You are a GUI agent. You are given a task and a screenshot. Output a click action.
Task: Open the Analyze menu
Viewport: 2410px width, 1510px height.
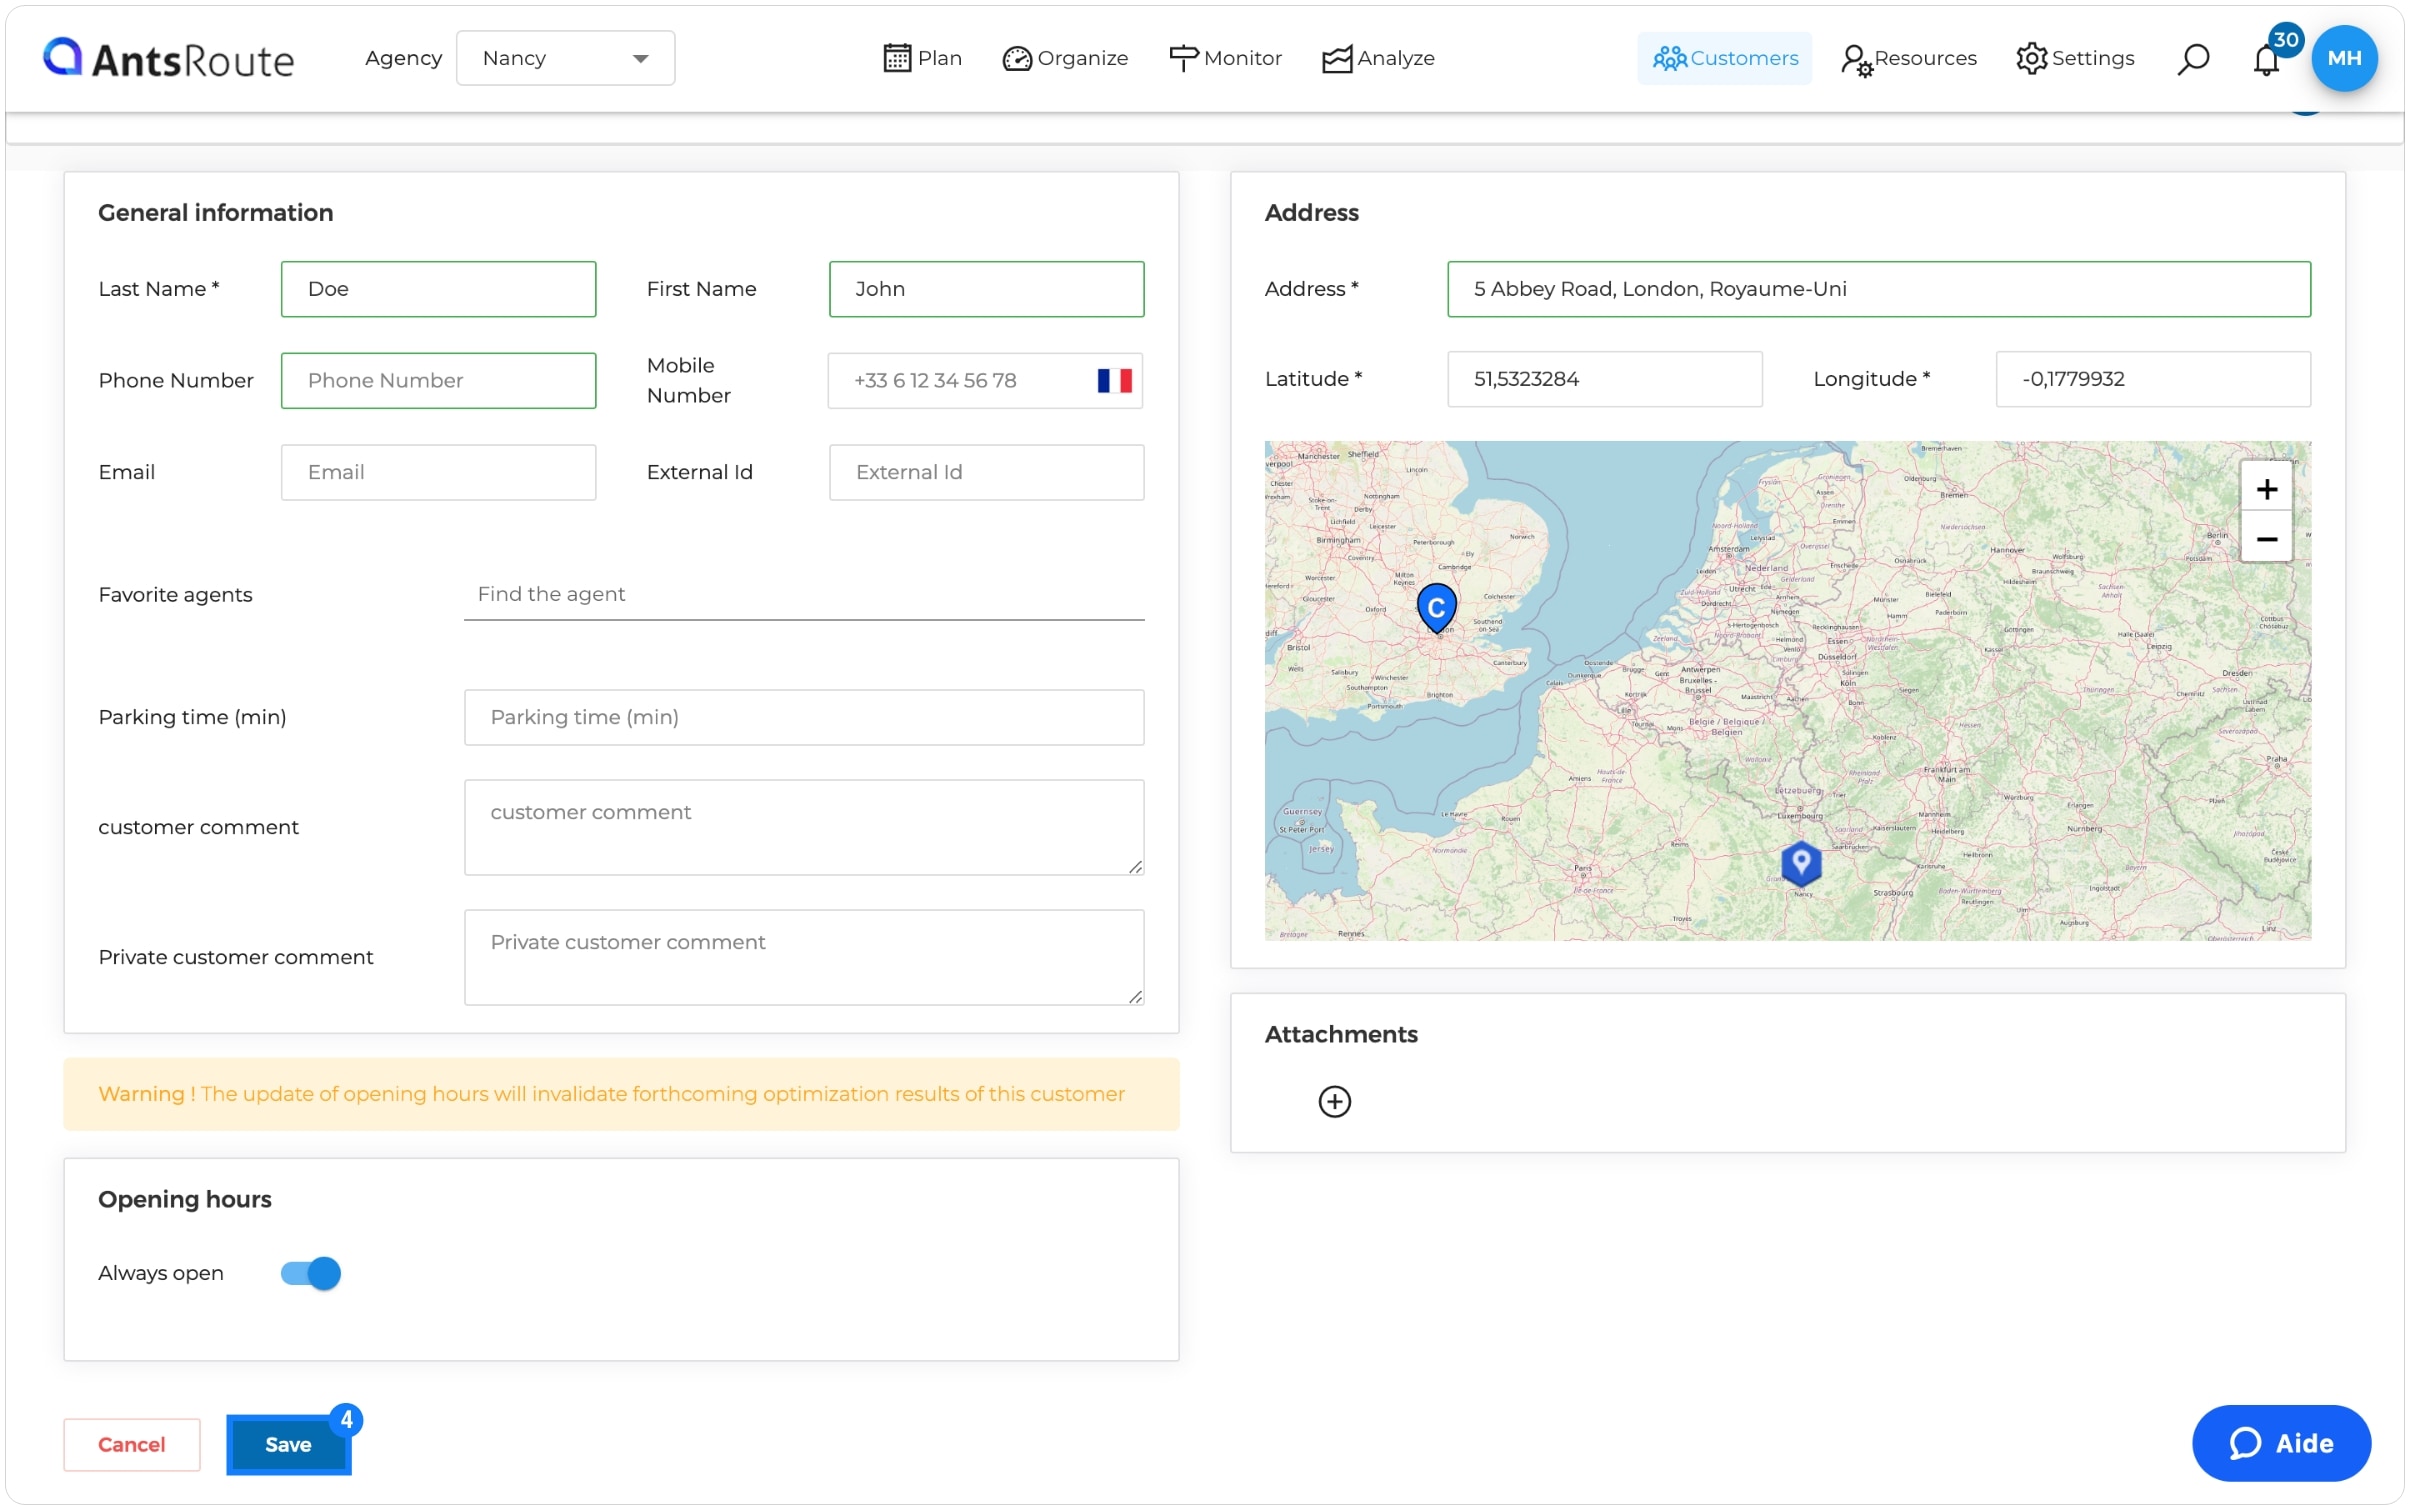[x=1378, y=58]
